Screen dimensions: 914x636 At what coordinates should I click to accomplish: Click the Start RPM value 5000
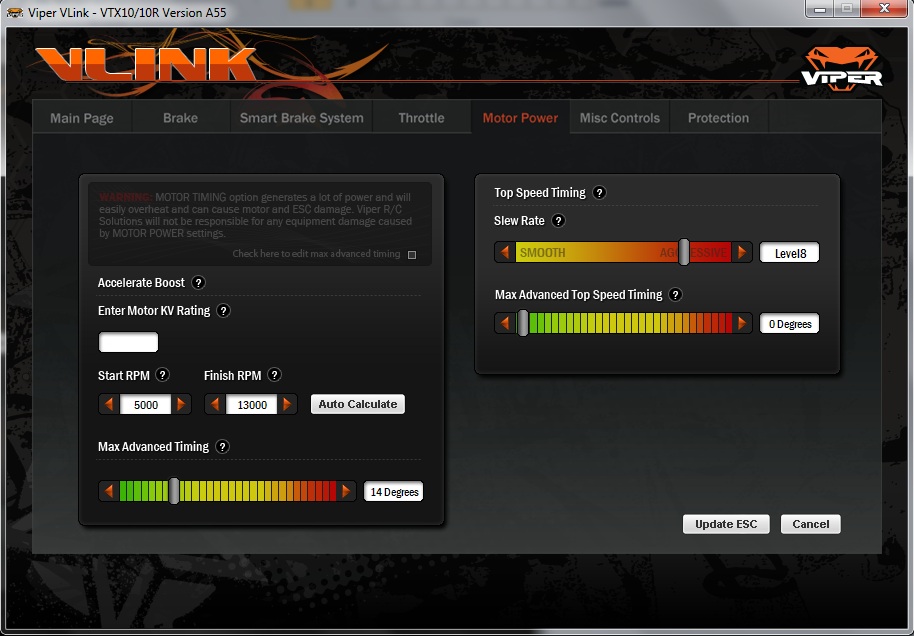[146, 405]
